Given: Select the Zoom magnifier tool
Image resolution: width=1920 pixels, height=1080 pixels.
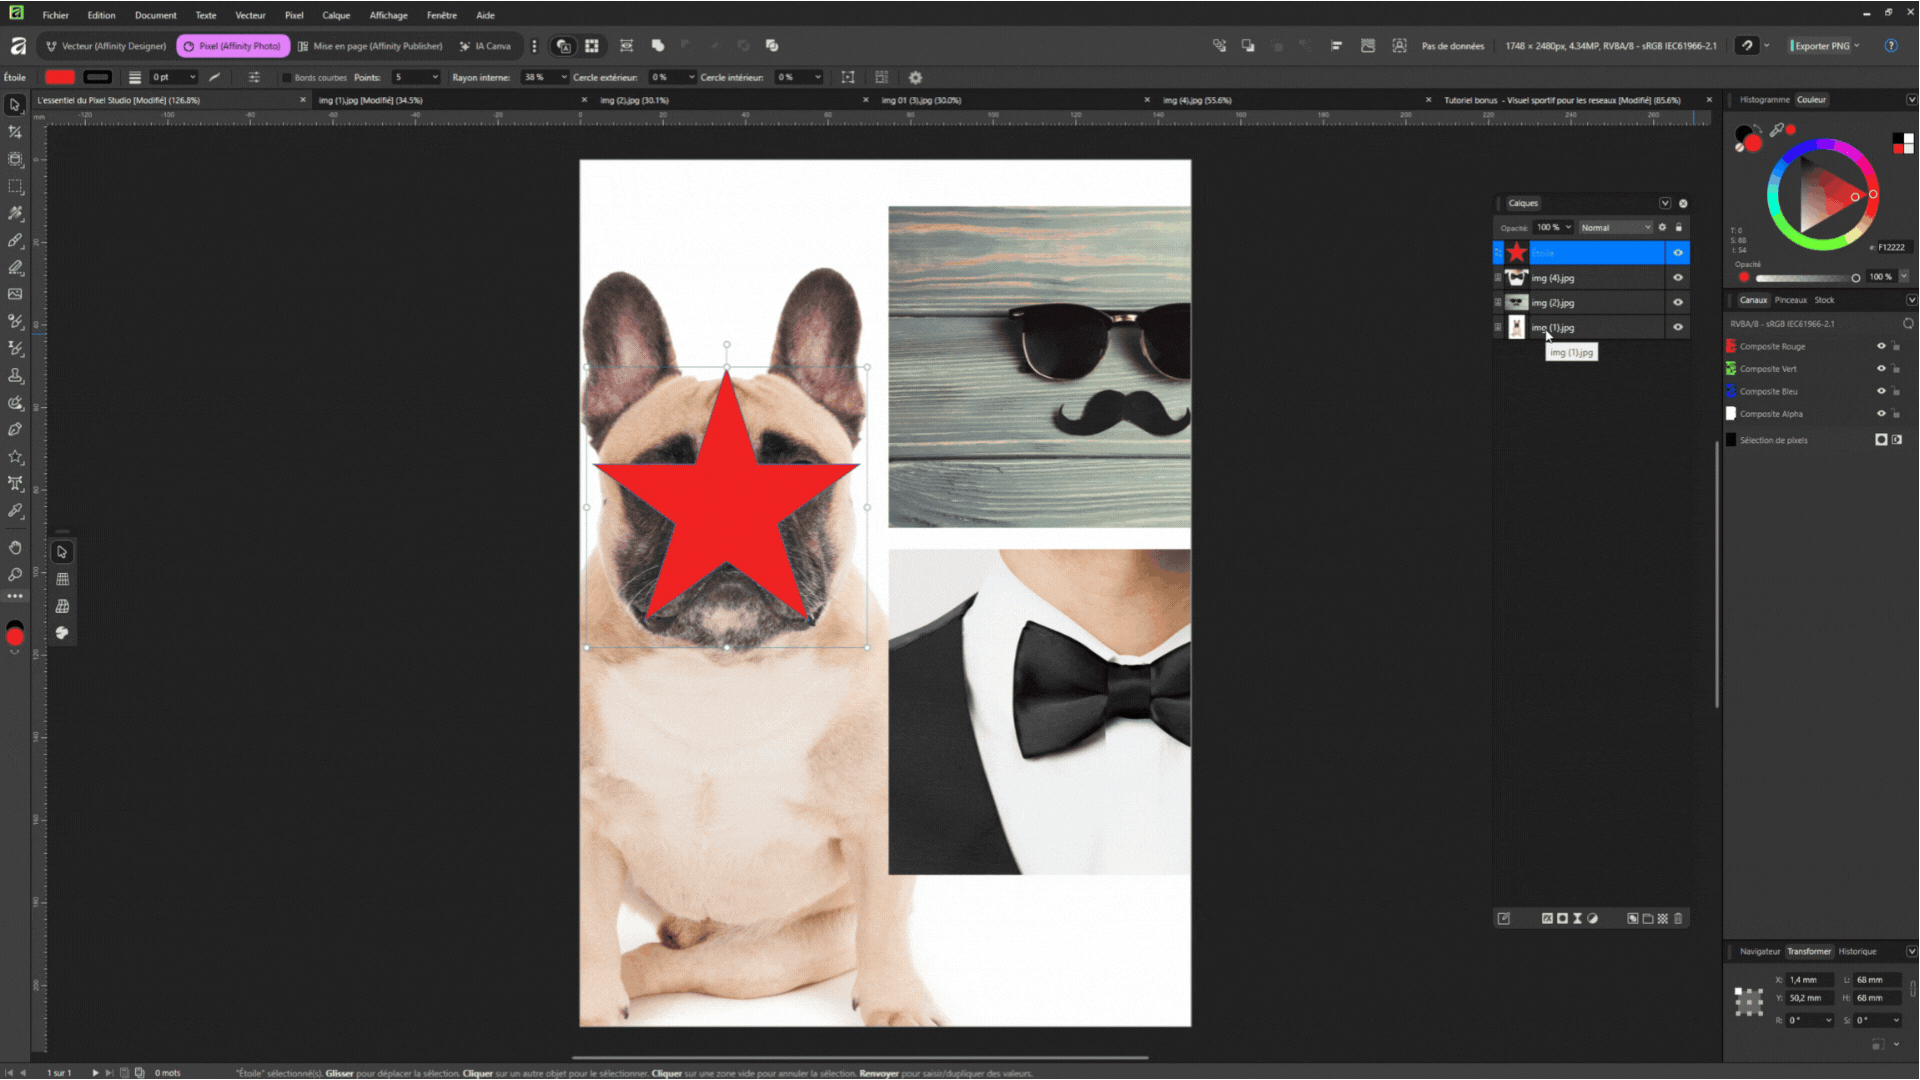Looking at the screenshot, I should click(15, 574).
